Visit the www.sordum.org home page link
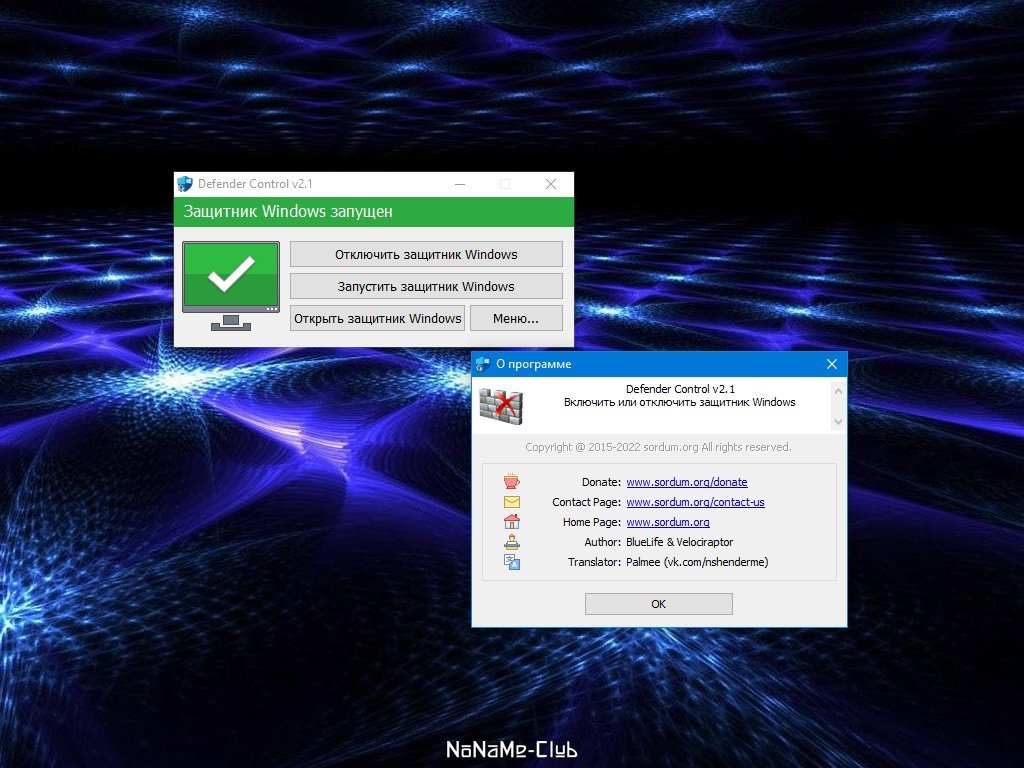 667,522
